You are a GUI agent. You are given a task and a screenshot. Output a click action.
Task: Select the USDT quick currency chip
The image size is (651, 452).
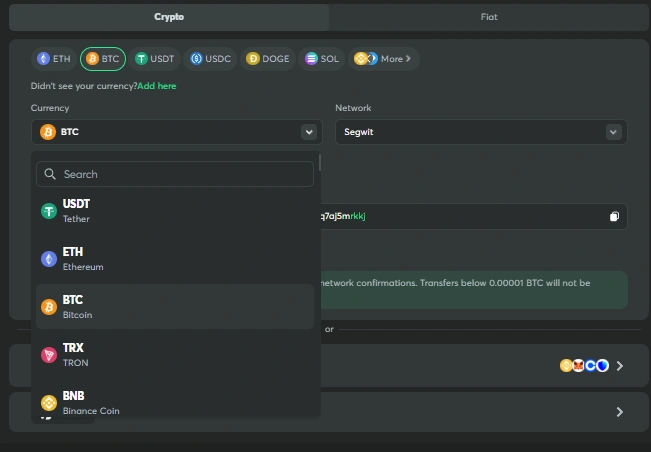[x=154, y=59]
